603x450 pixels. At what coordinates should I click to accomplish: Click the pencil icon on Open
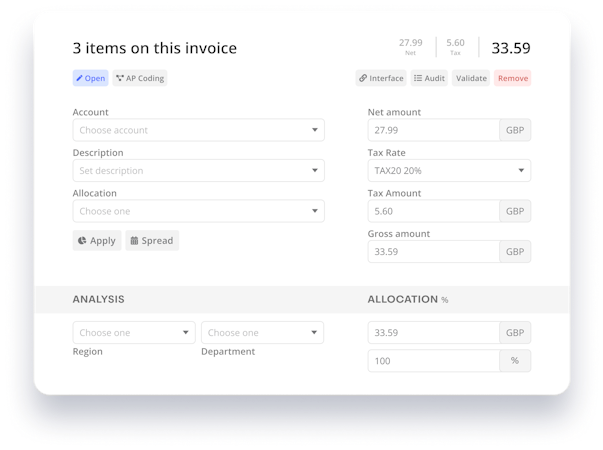(x=80, y=78)
